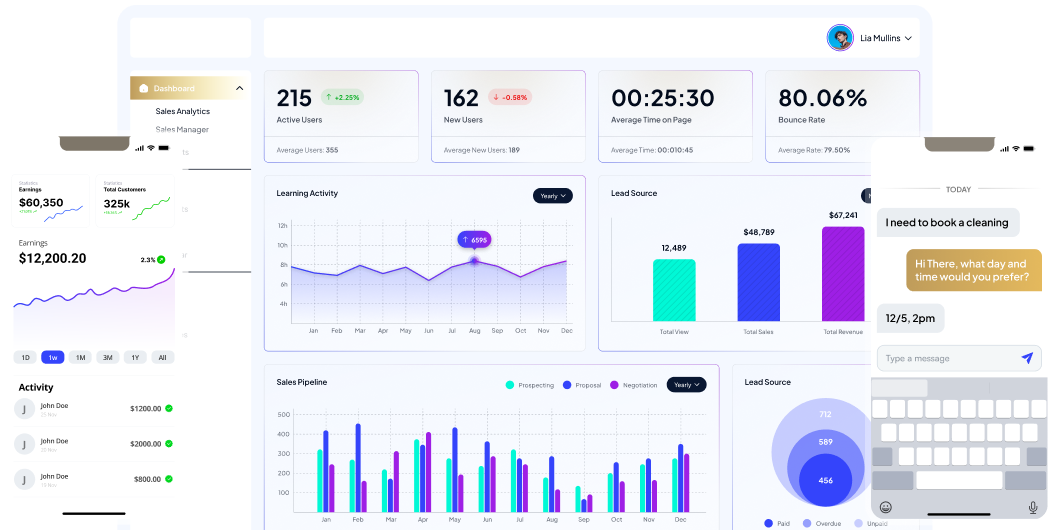
Task: Click green checkmark beside $1200.00 activity
Action: (x=169, y=408)
